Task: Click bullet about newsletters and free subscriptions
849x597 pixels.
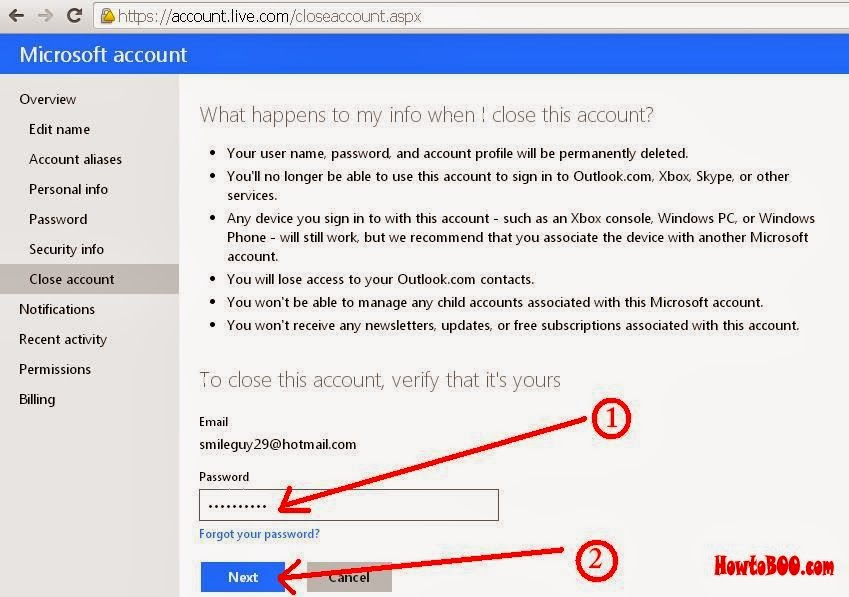Action: coord(513,325)
